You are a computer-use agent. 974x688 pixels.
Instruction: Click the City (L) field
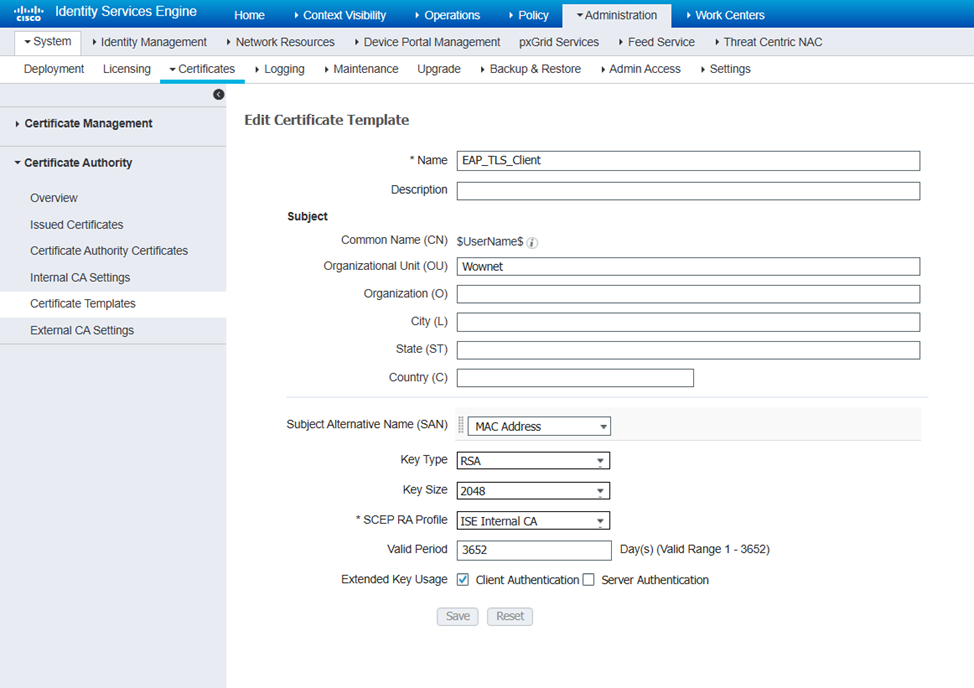pos(688,322)
